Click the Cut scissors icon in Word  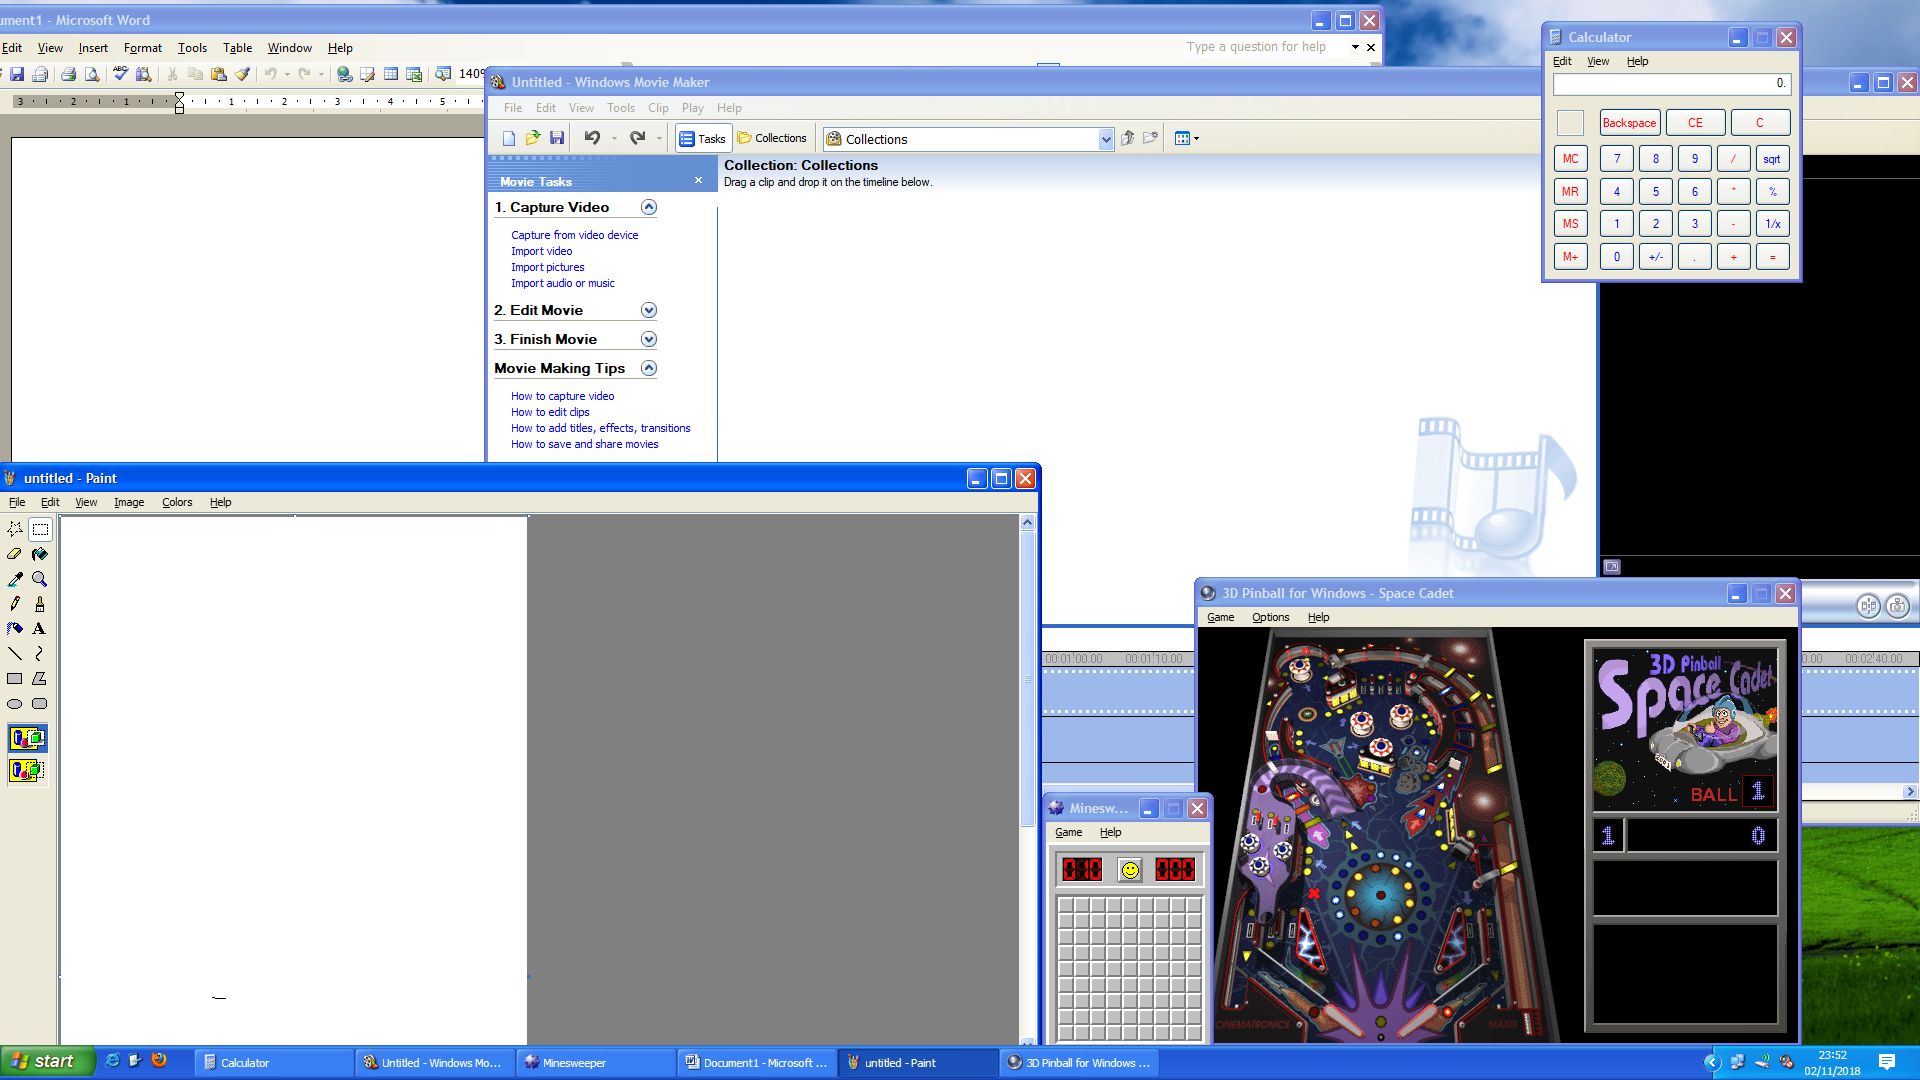pyautogui.click(x=171, y=73)
